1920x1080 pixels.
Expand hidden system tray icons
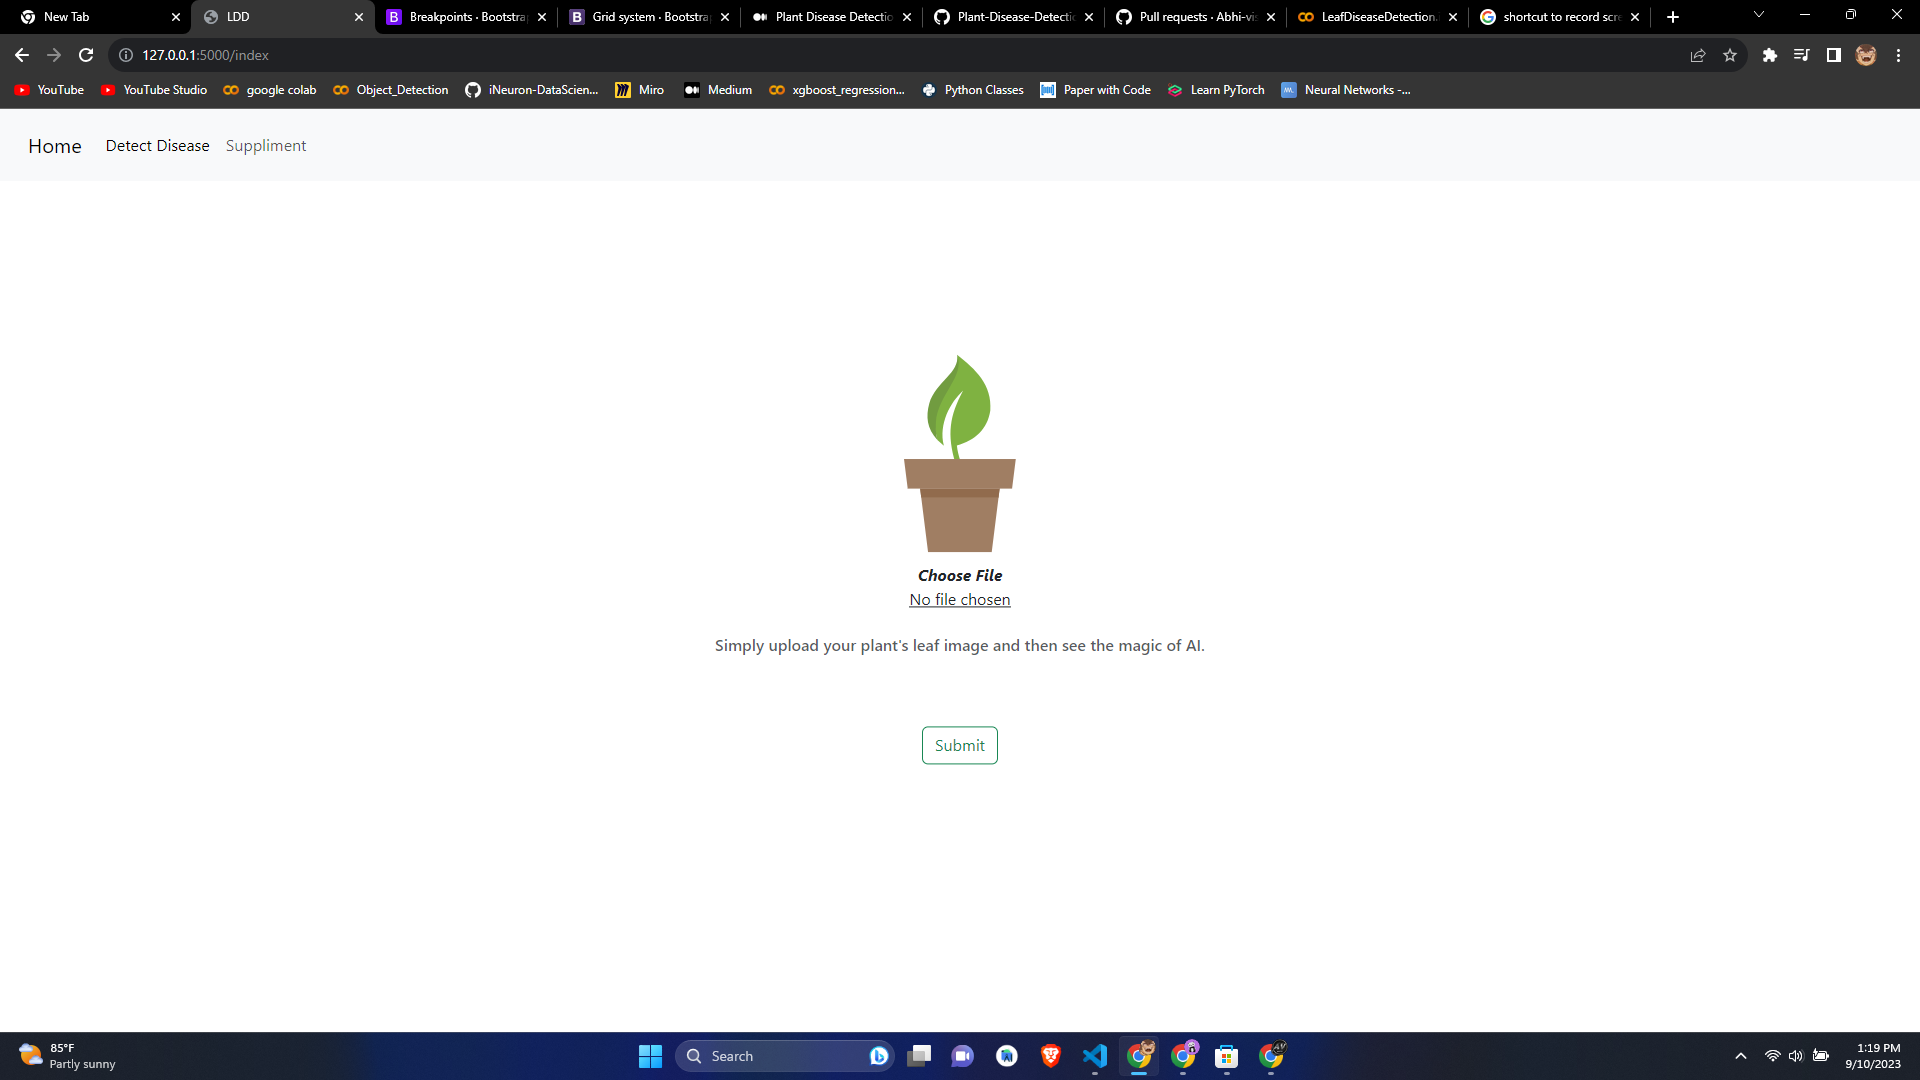coord(1740,1055)
